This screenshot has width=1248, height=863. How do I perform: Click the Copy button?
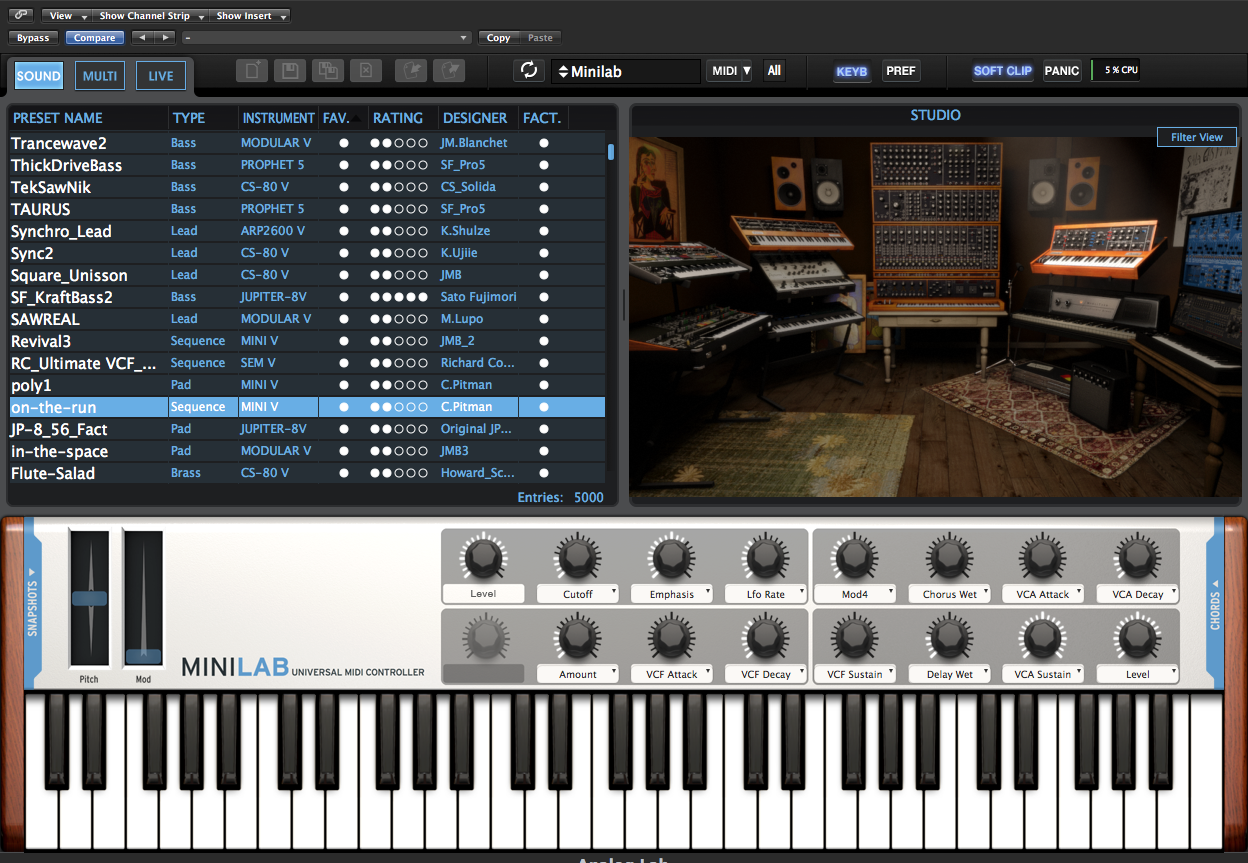[x=499, y=38]
